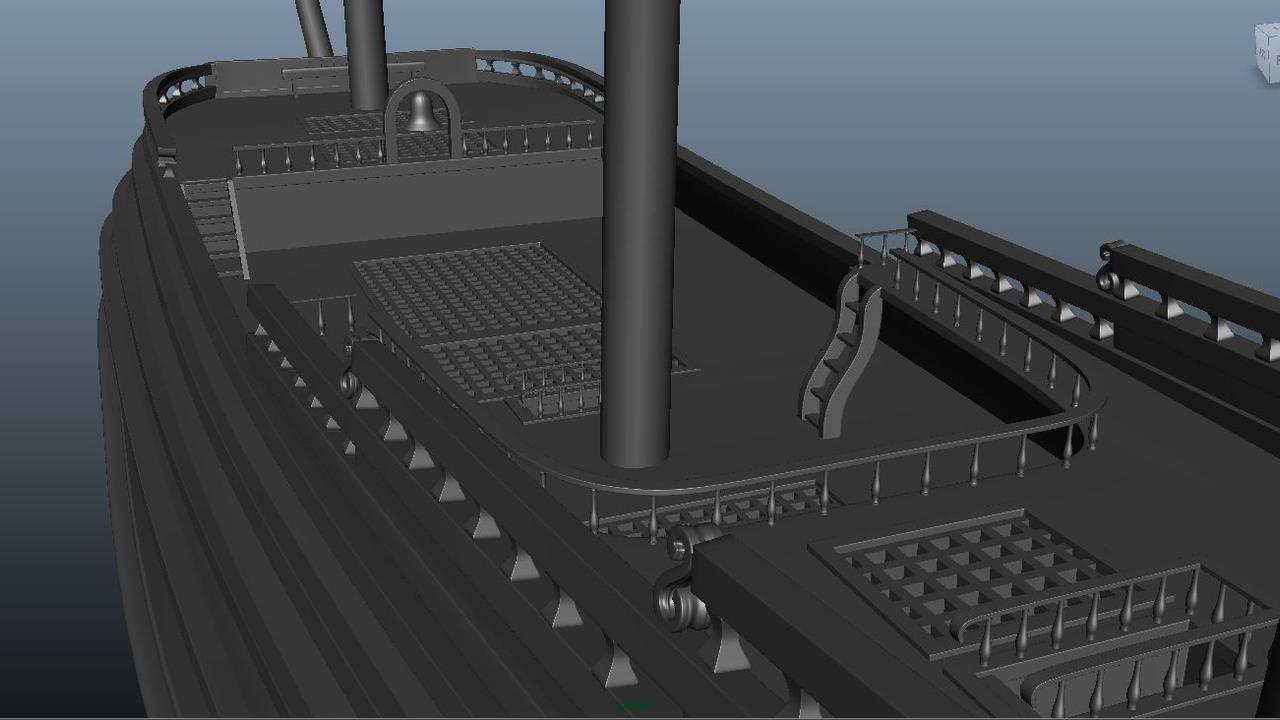
Task: Click the ViewCube in the top-right corner
Action: [1267, 54]
